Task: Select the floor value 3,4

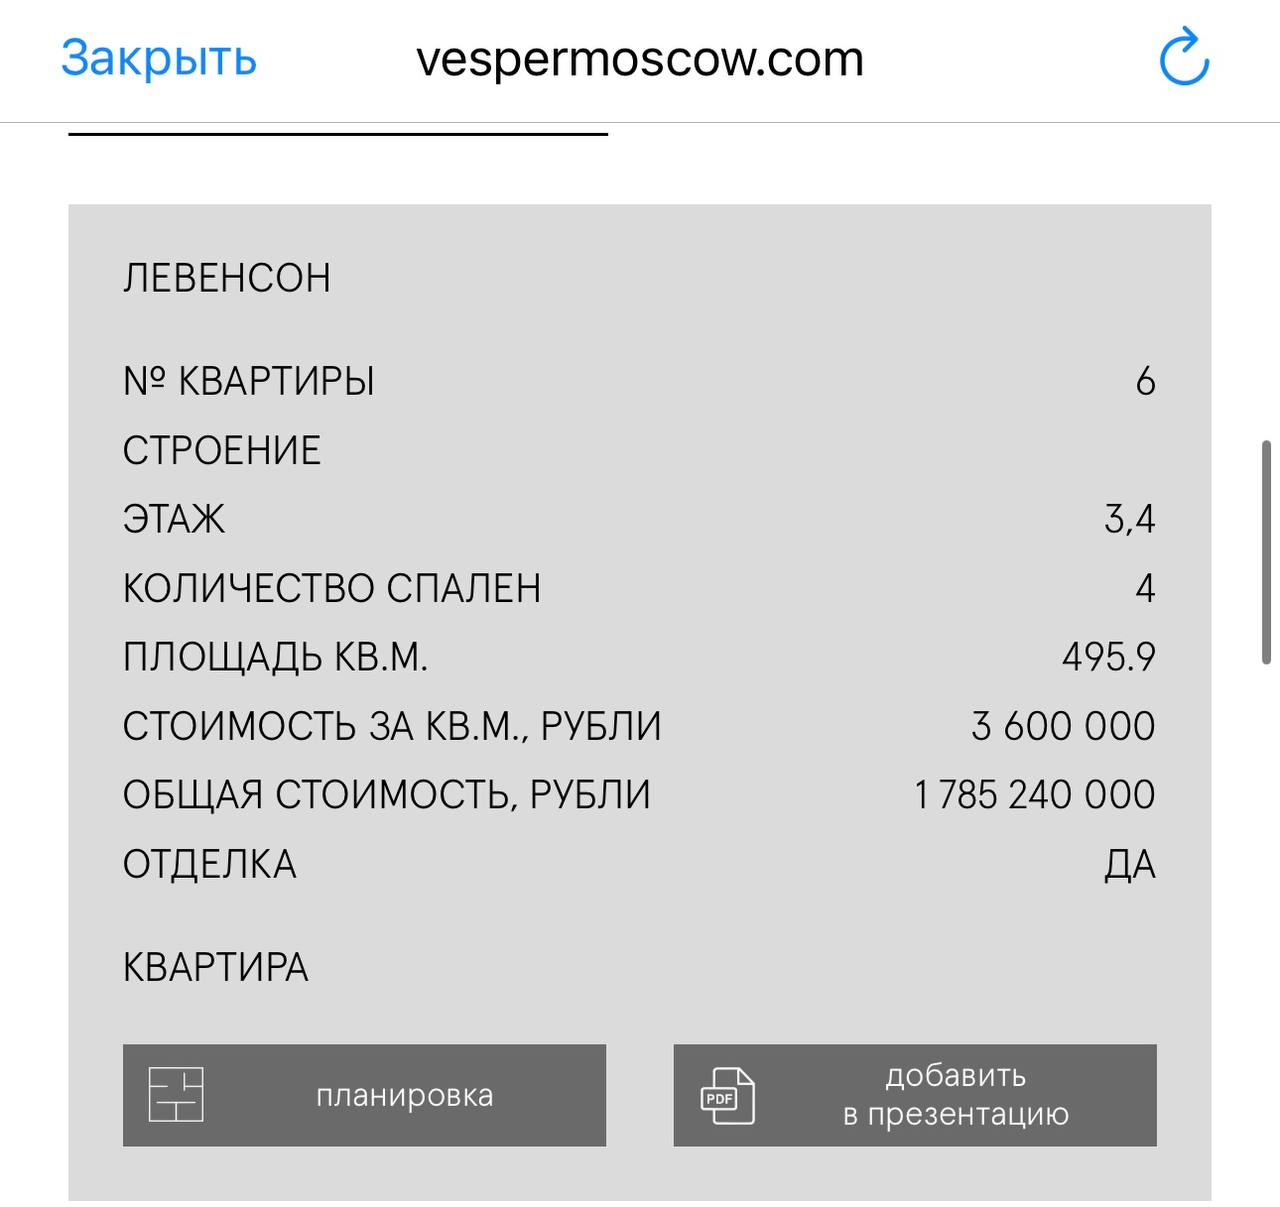Action: pyautogui.click(x=1130, y=519)
